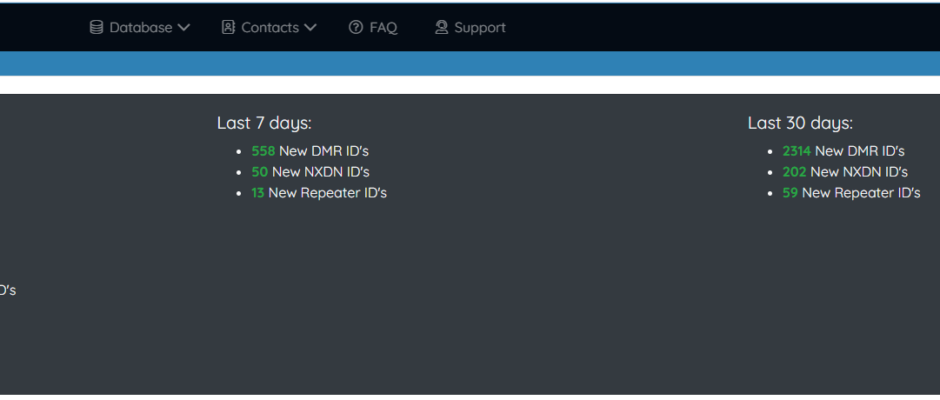The width and height of the screenshot is (940, 400).
Task: Open the Contacts menu label
Action: click(270, 28)
